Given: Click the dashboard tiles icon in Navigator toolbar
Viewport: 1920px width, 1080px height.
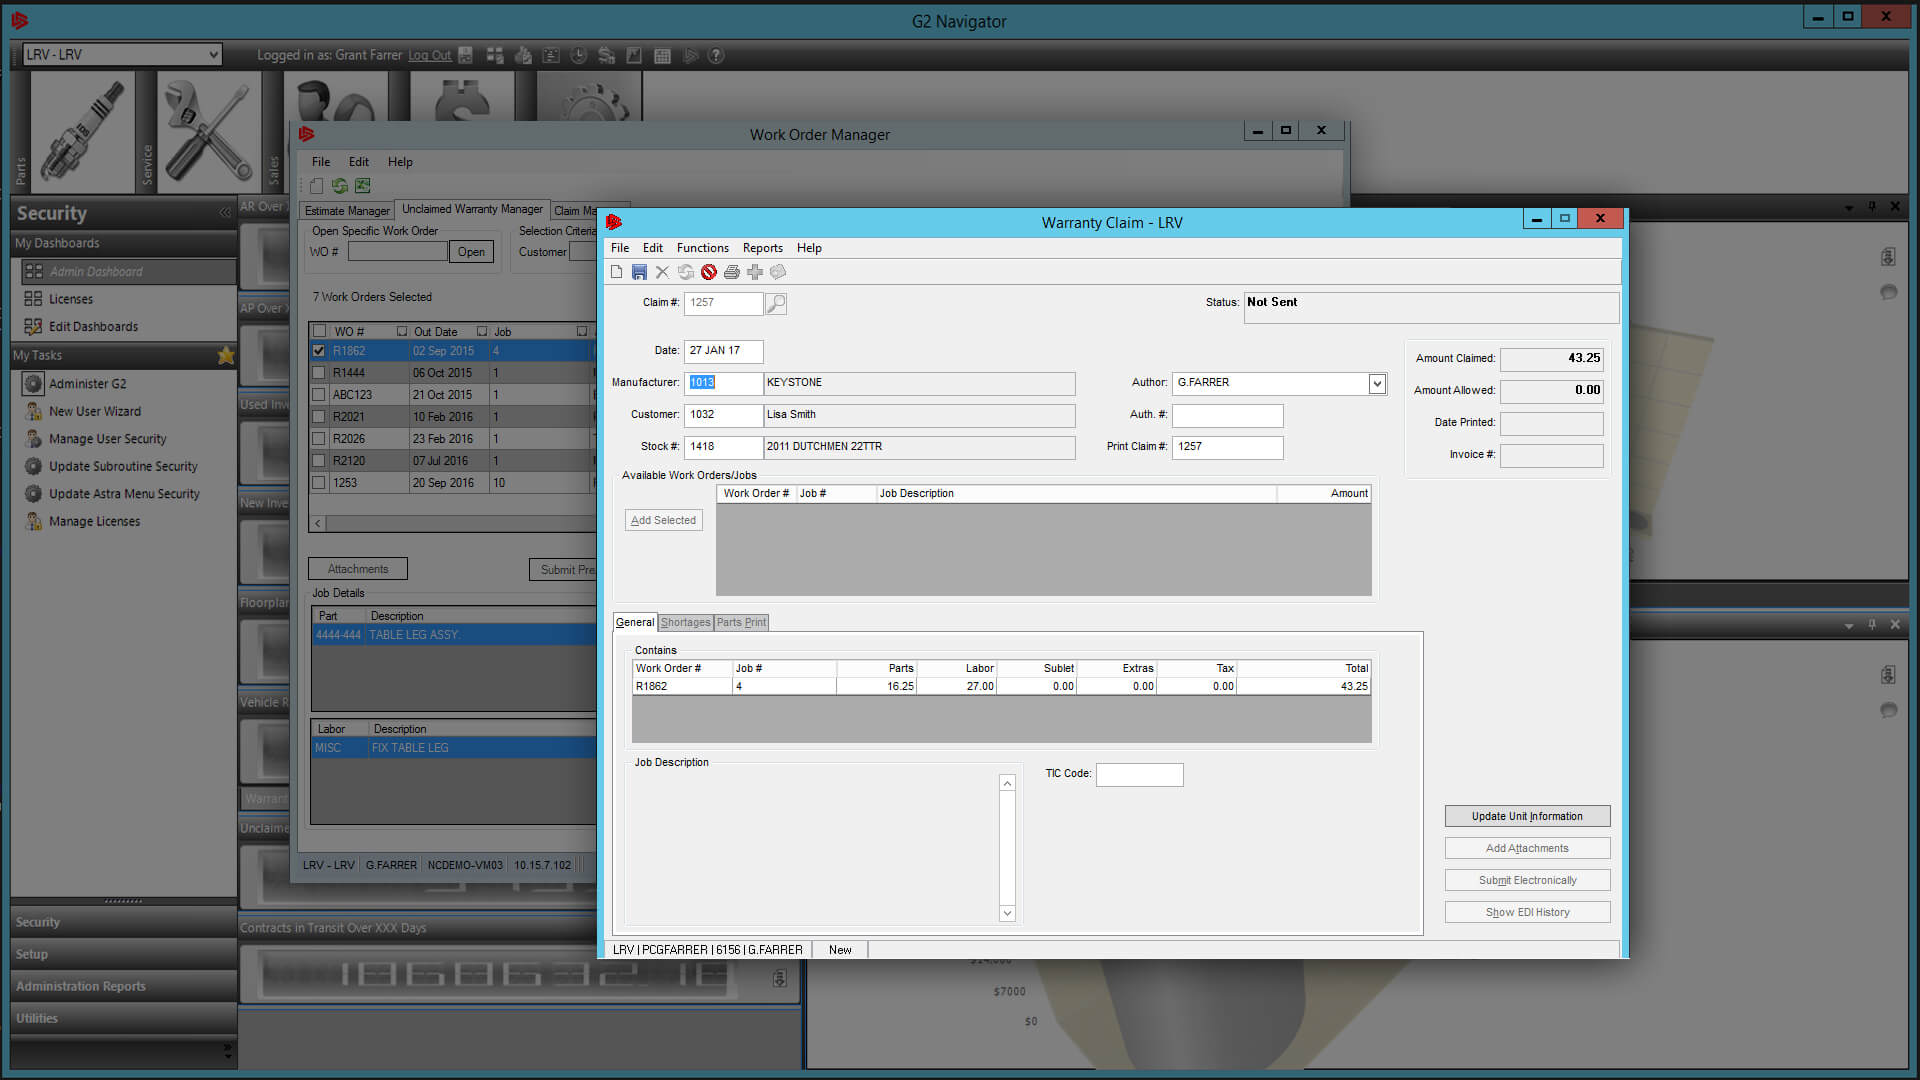Looking at the screenshot, I should pyautogui.click(x=495, y=56).
